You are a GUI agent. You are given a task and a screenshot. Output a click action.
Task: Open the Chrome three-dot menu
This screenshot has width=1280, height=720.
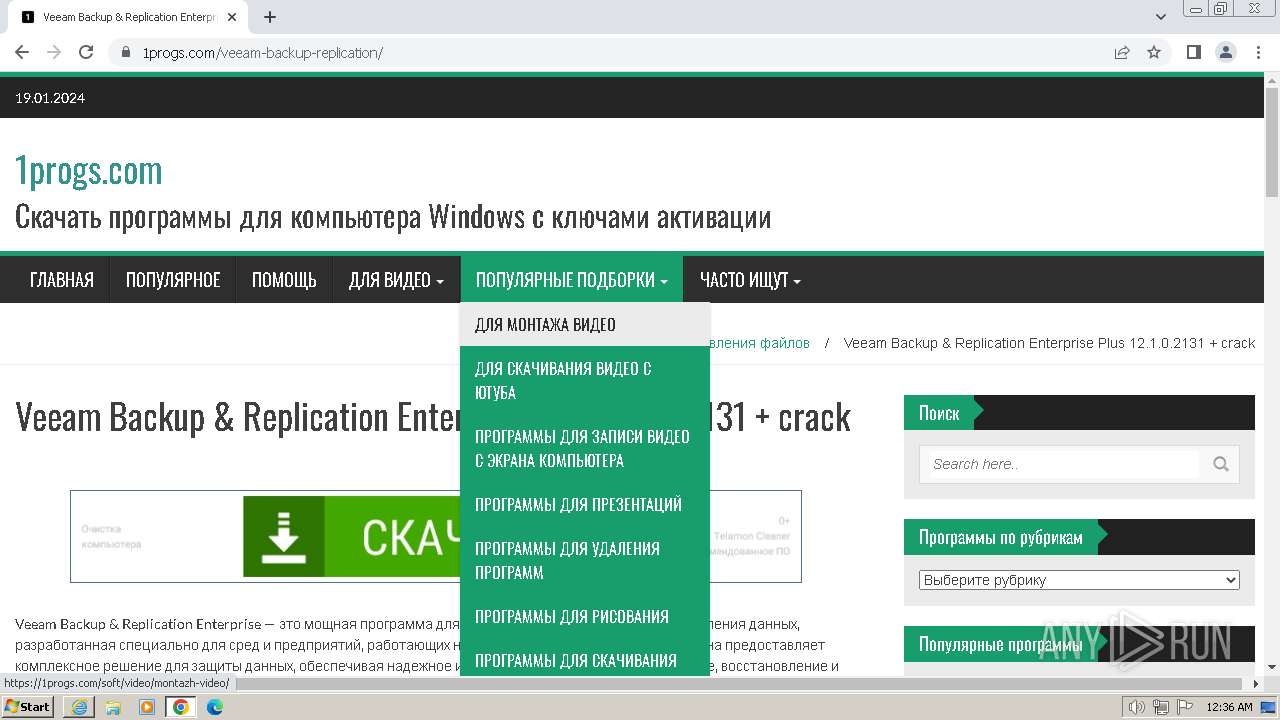pos(1258,52)
